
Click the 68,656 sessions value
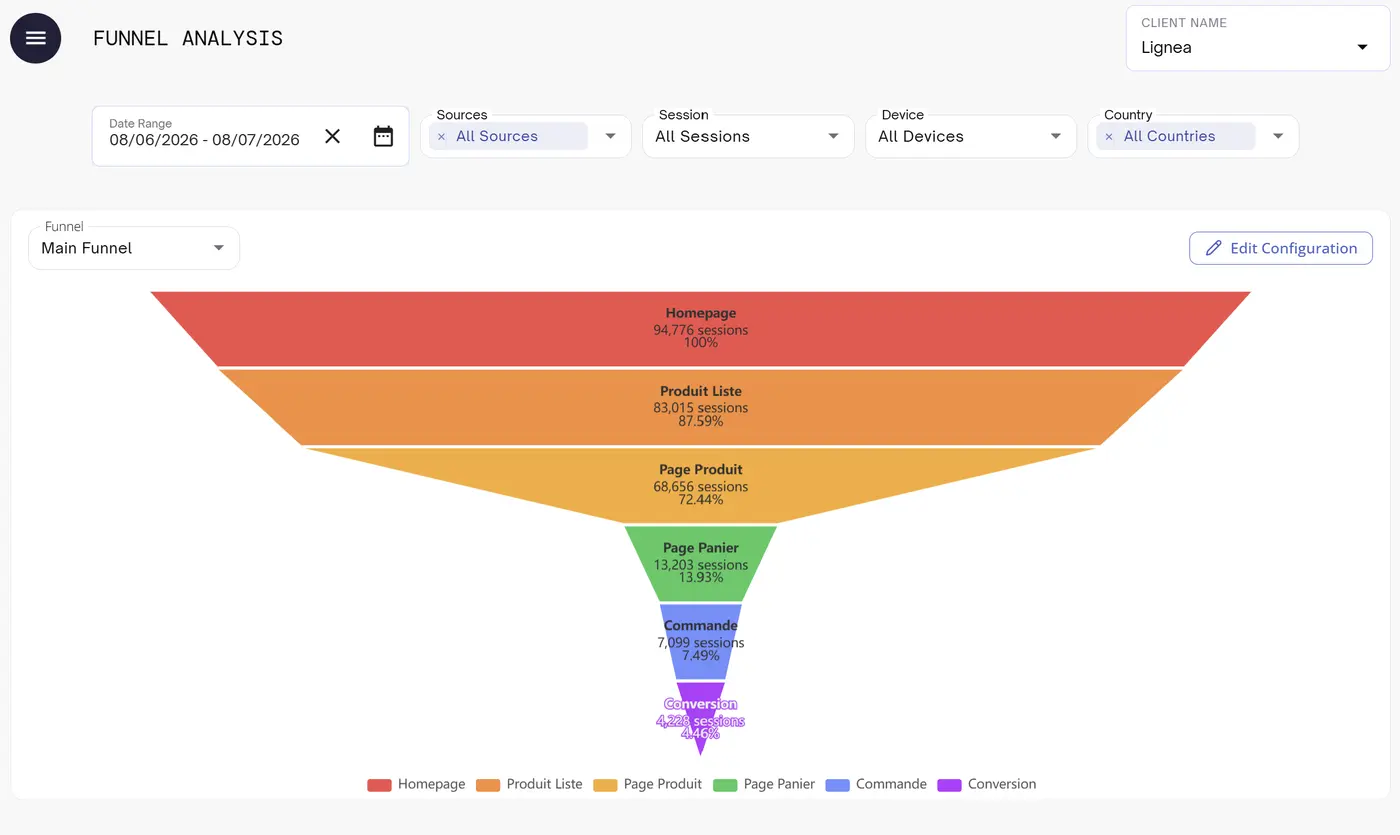(x=701, y=486)
